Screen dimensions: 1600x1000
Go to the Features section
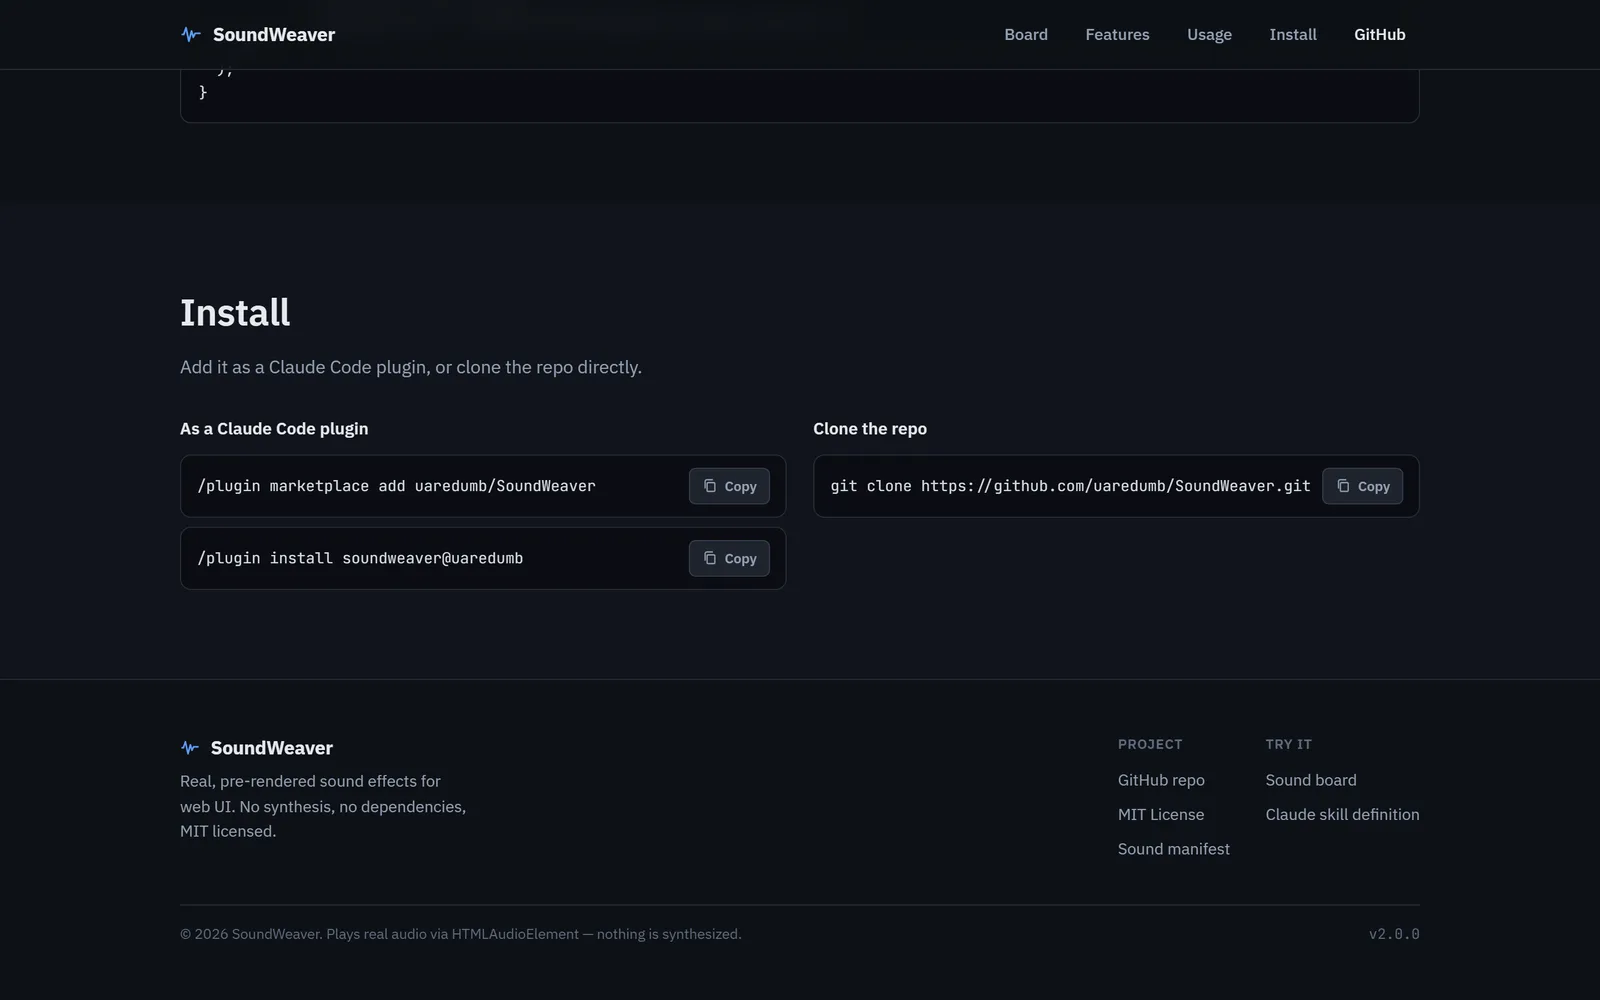(x=1117, y=35)
